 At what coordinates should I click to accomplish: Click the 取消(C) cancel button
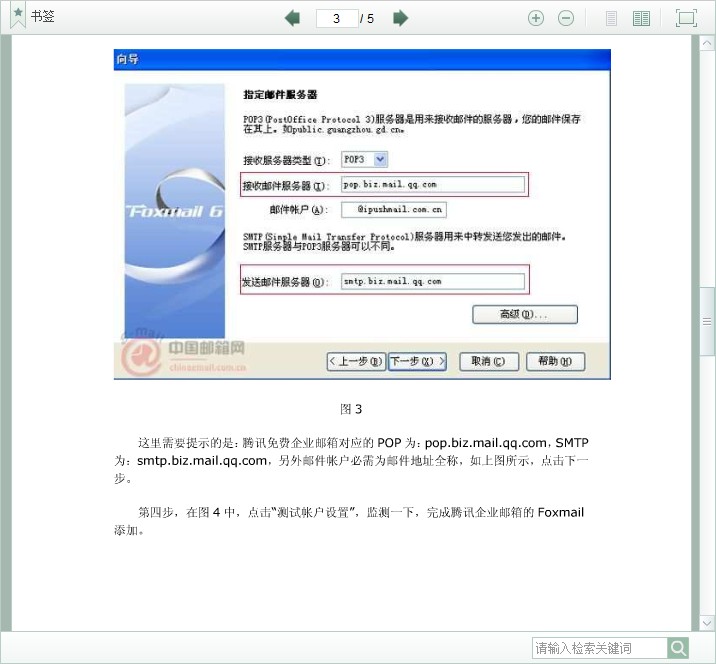[x=489, y=361]
